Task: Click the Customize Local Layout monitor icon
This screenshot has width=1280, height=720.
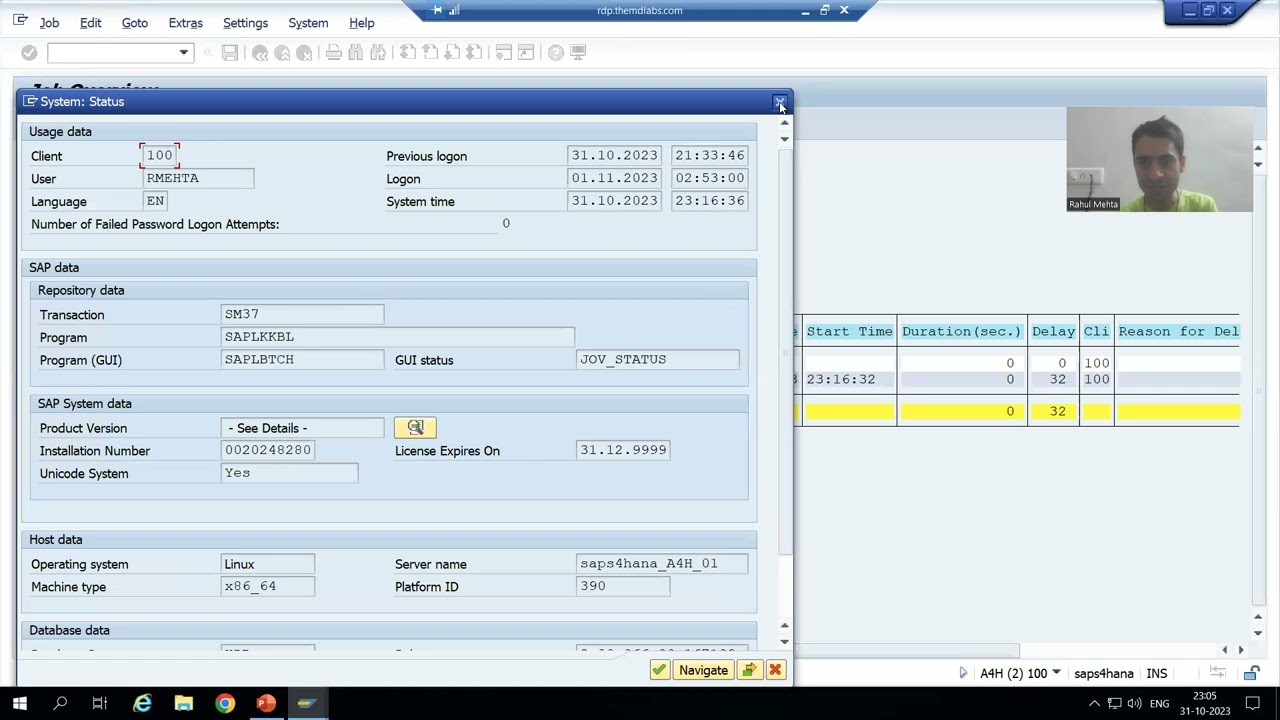Action: tap(578, 52)
